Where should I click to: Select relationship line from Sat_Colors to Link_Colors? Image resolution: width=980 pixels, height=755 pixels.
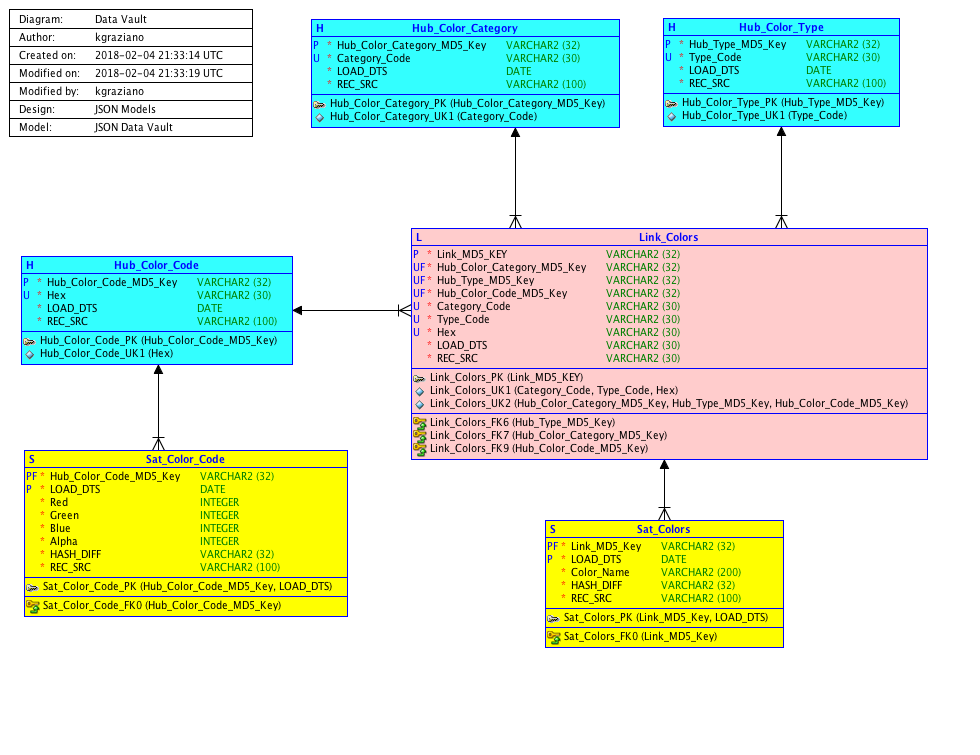pyautogui.click(x=664, y=491)
